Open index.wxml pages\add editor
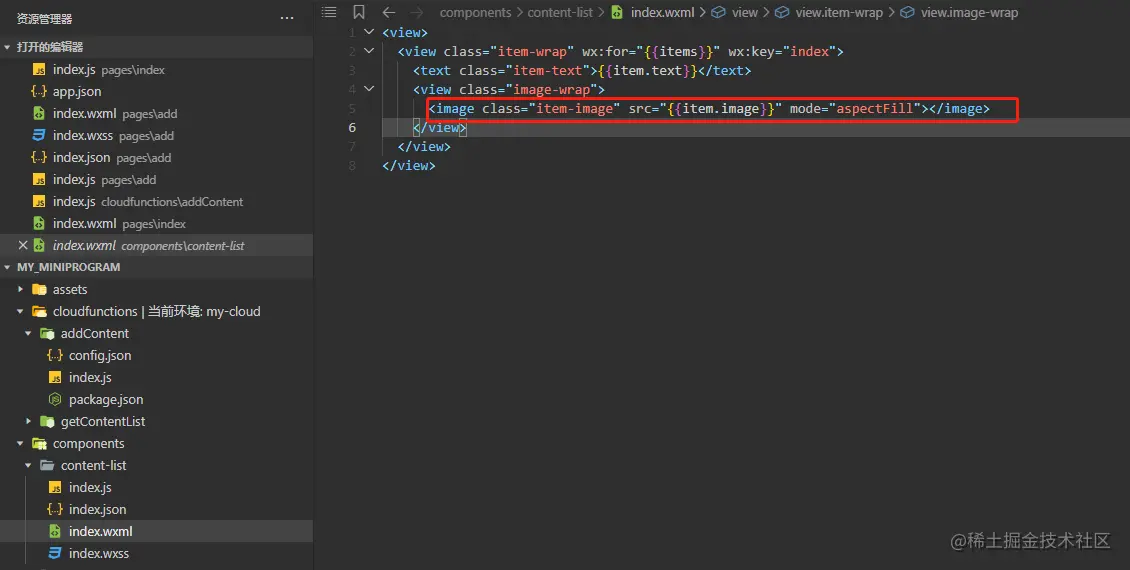The width and height of the screenshot is (1130, 570). pyautogui.click(x=156, y=114)
